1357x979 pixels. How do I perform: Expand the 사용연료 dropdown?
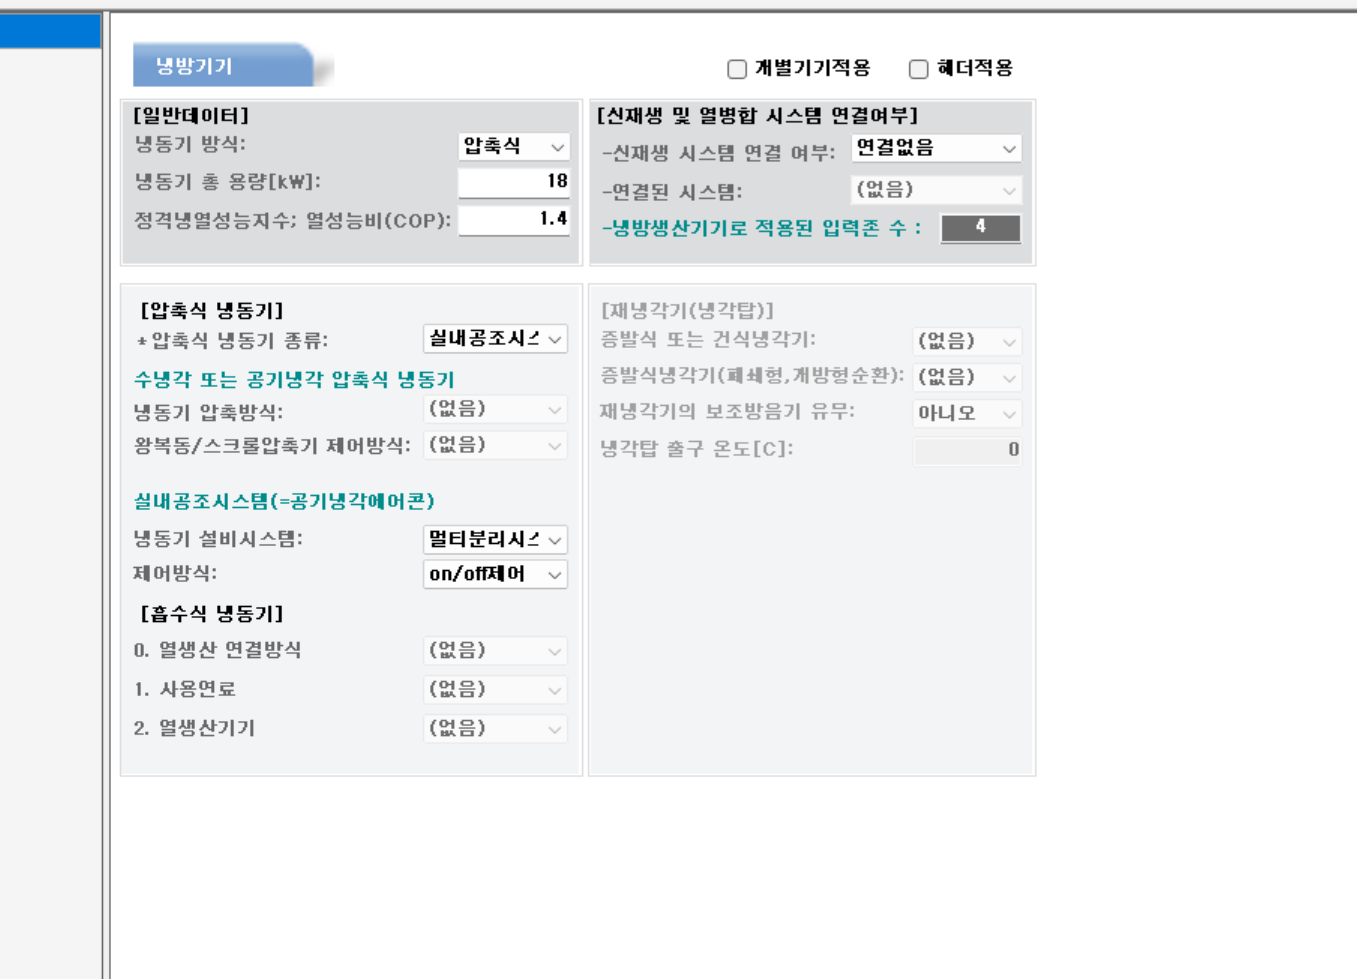pyautogui.click(x=495, y=690)
